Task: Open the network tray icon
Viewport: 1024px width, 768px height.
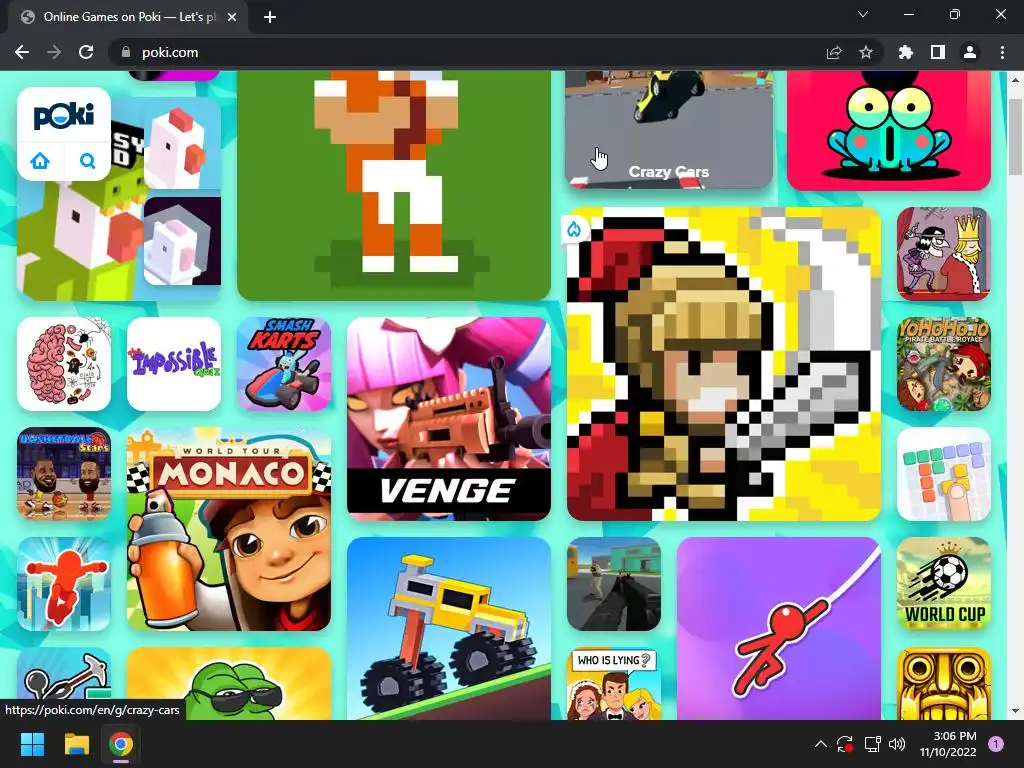Action: pyautogui.click(x=872, y=744)
